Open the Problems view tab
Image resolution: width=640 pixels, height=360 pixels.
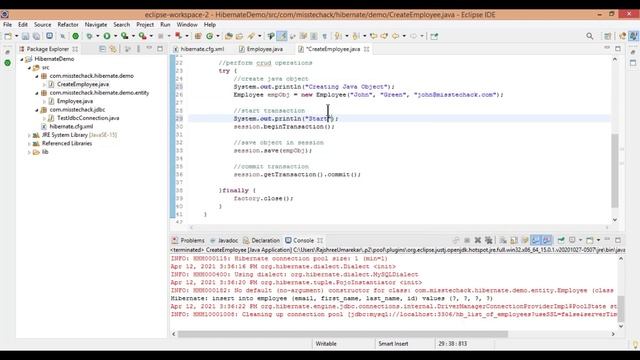click(x=188, y=240)
